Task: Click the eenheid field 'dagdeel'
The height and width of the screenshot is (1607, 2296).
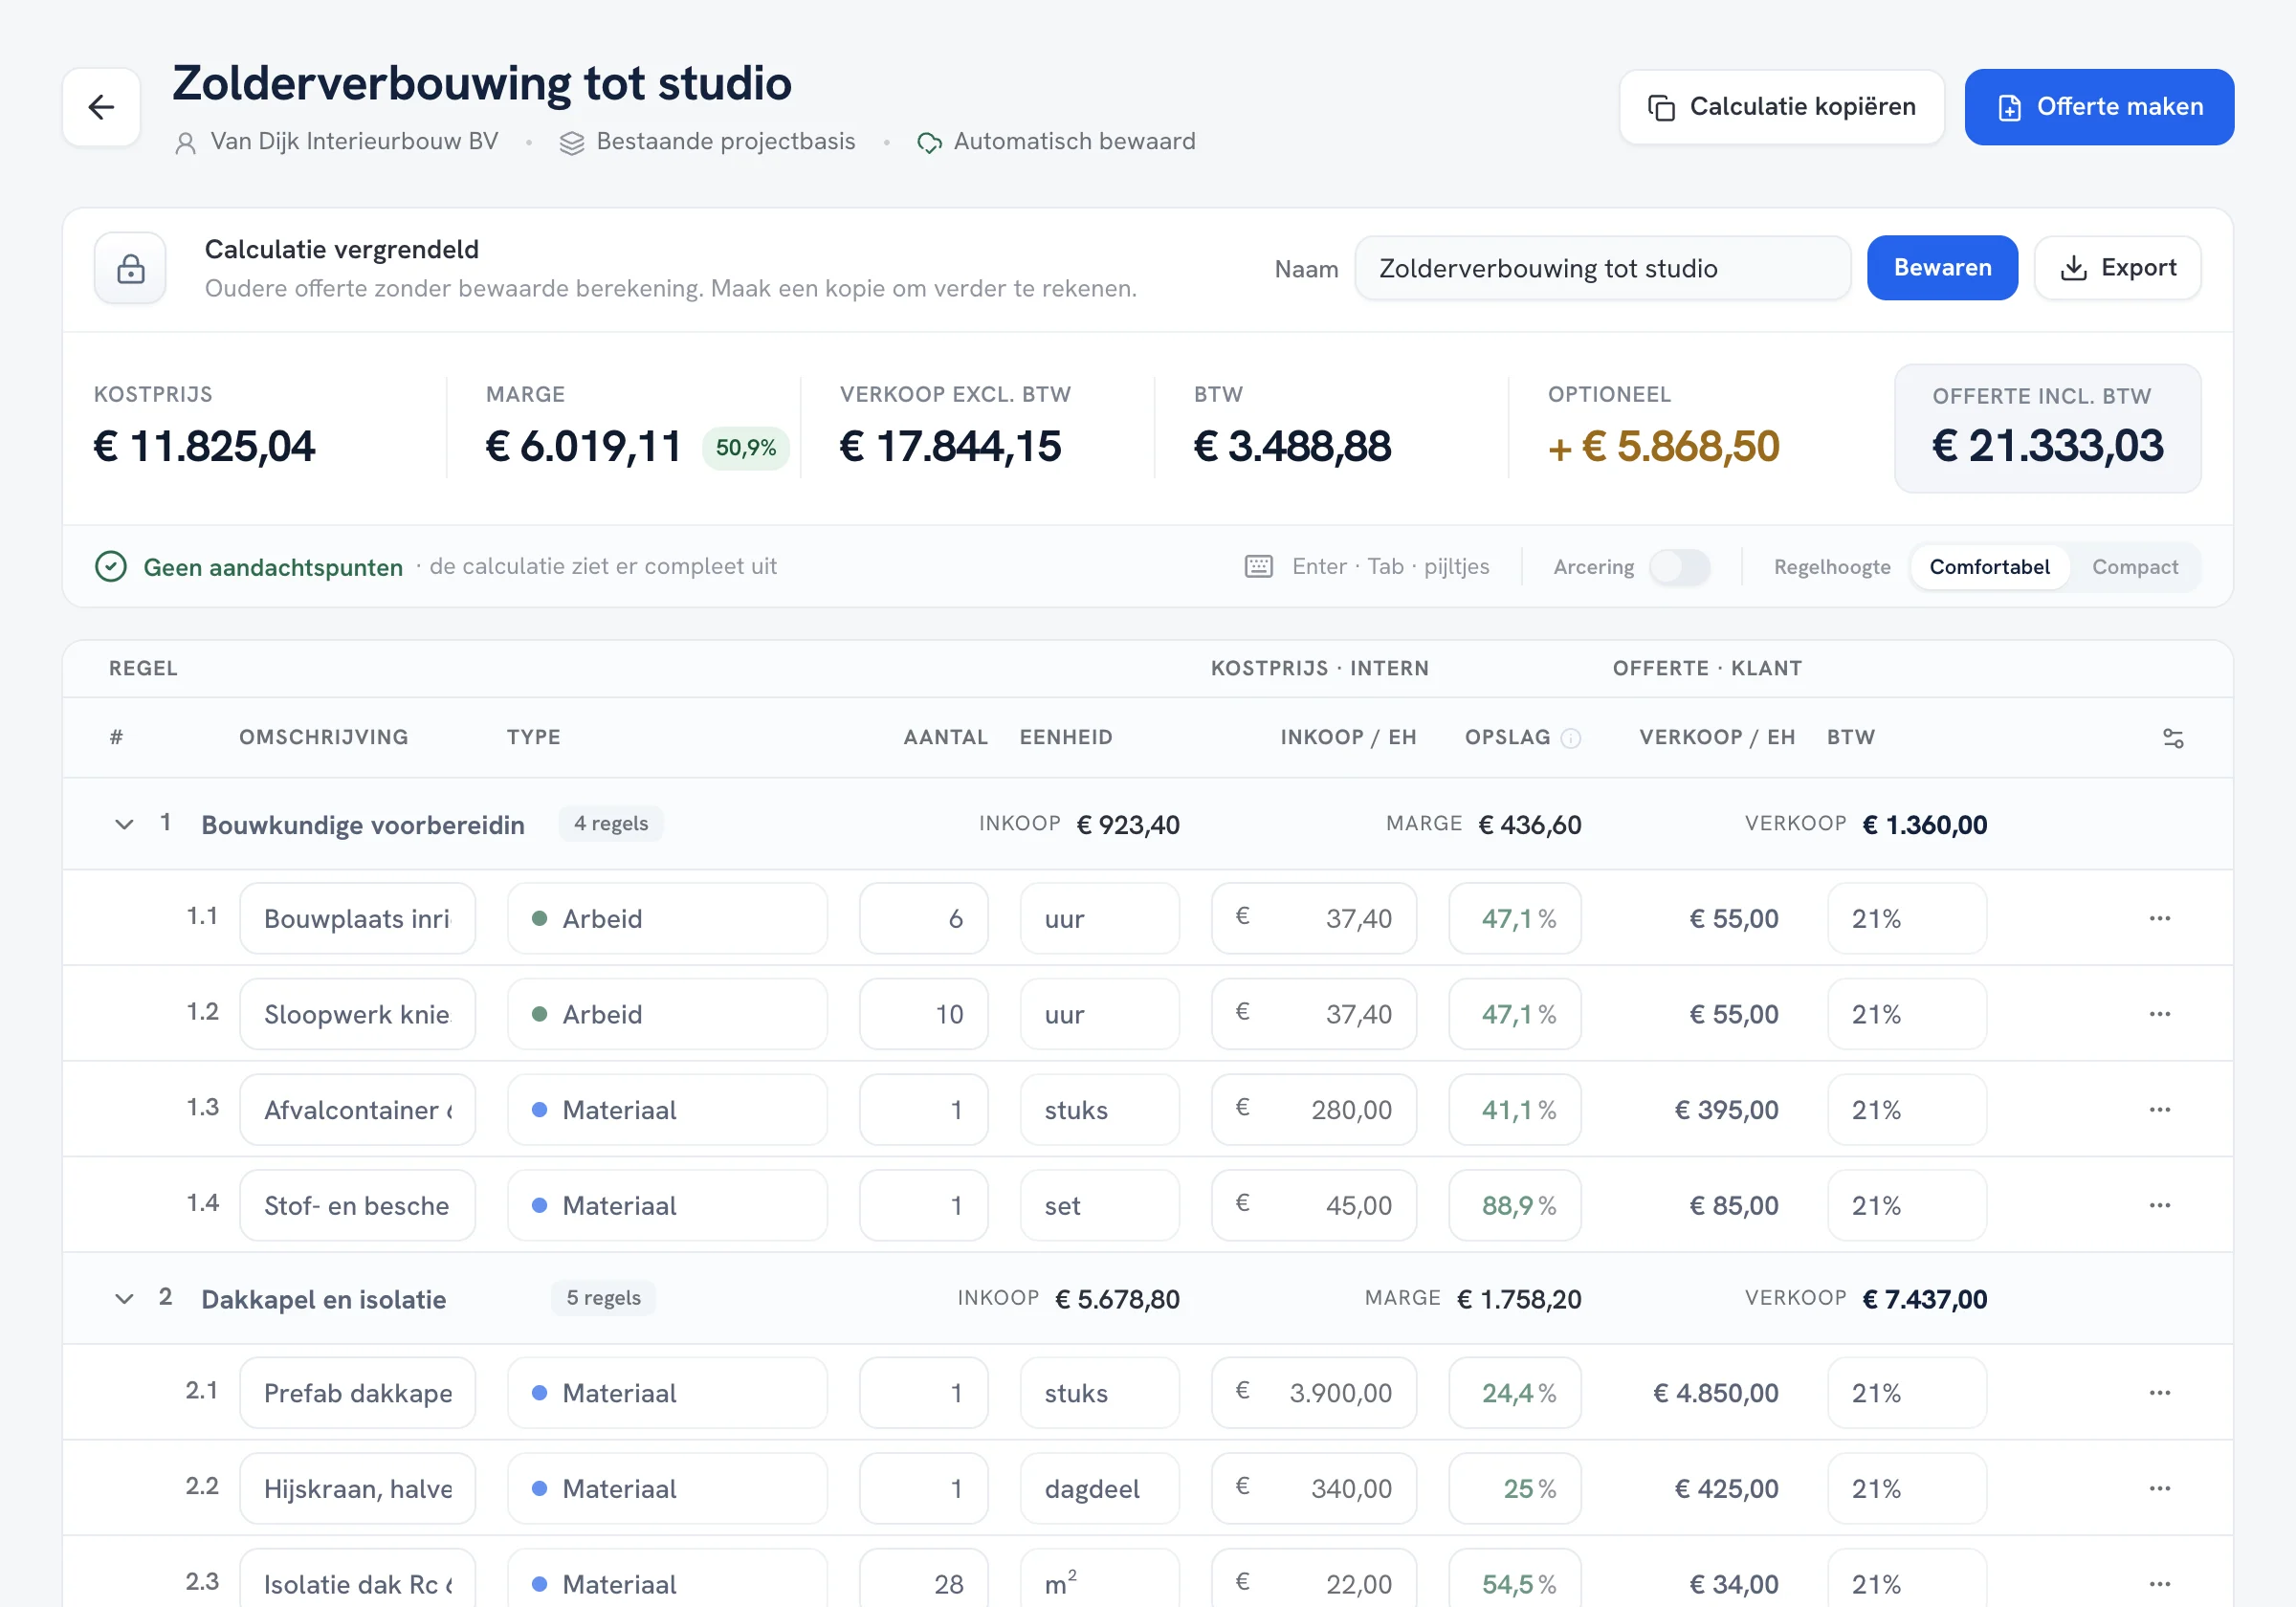Action: click(x=1099, y=1488)
